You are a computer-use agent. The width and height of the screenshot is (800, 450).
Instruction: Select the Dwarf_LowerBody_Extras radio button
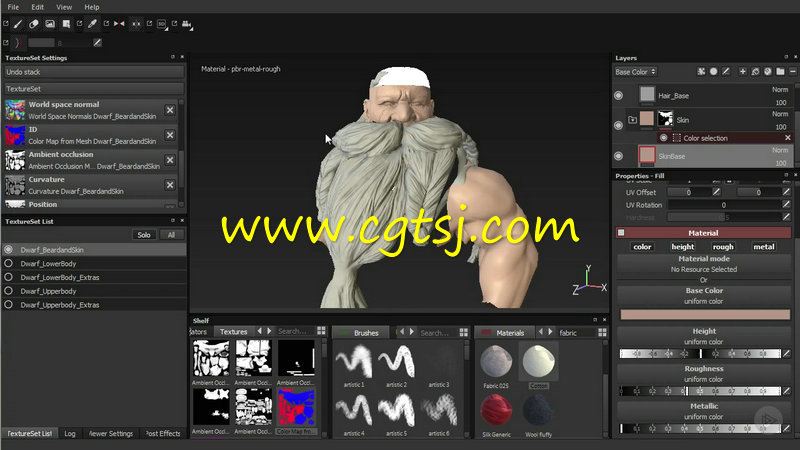(9, 277)
